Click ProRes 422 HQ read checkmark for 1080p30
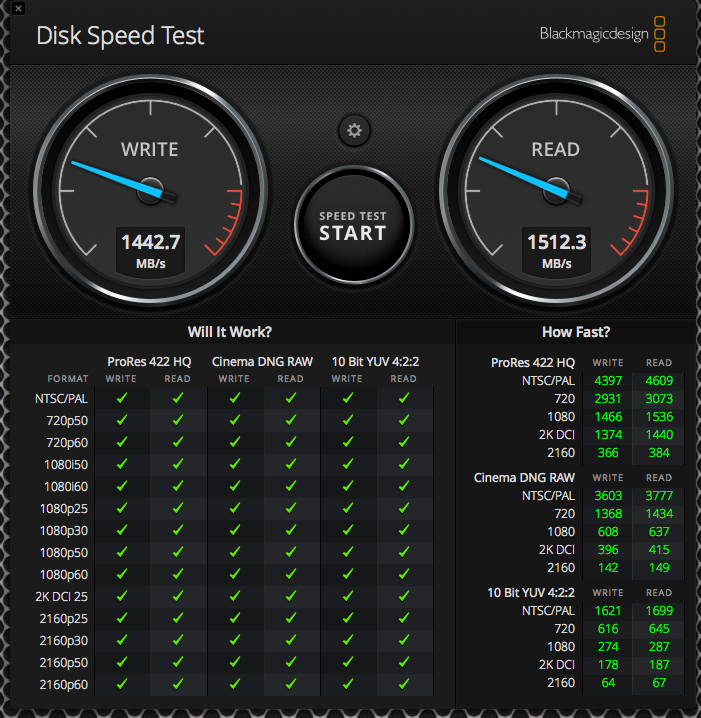Image resolution: width=701 pixels, height=718 pixels. click(x=178, y=530)
